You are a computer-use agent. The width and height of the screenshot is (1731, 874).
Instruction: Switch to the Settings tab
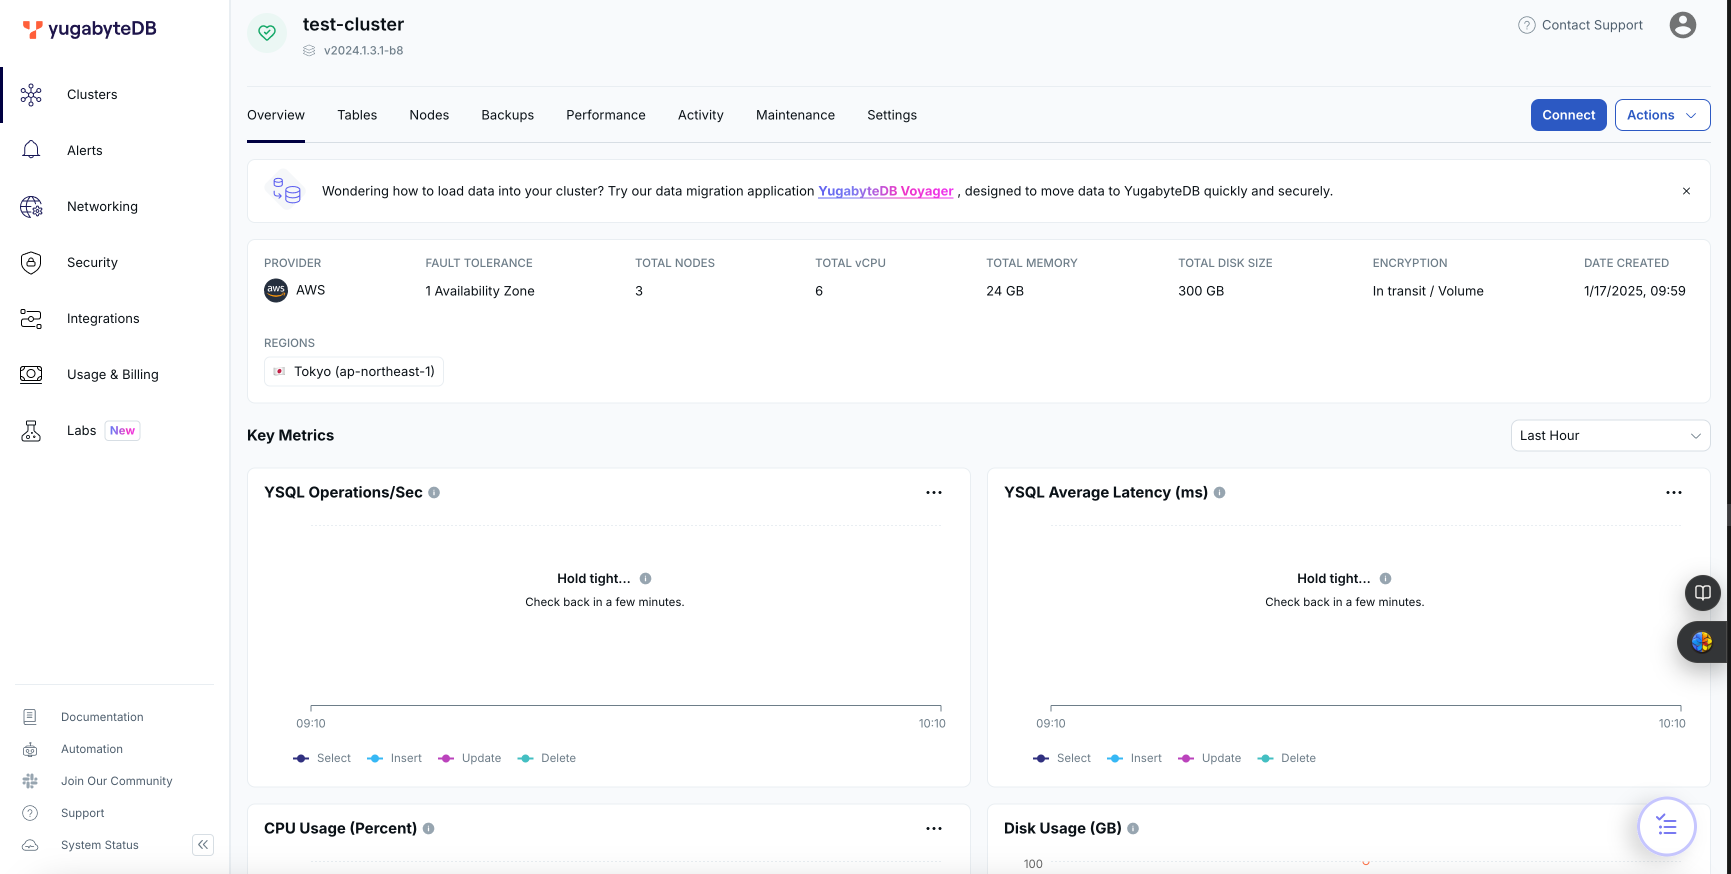(x=892, y=115)
